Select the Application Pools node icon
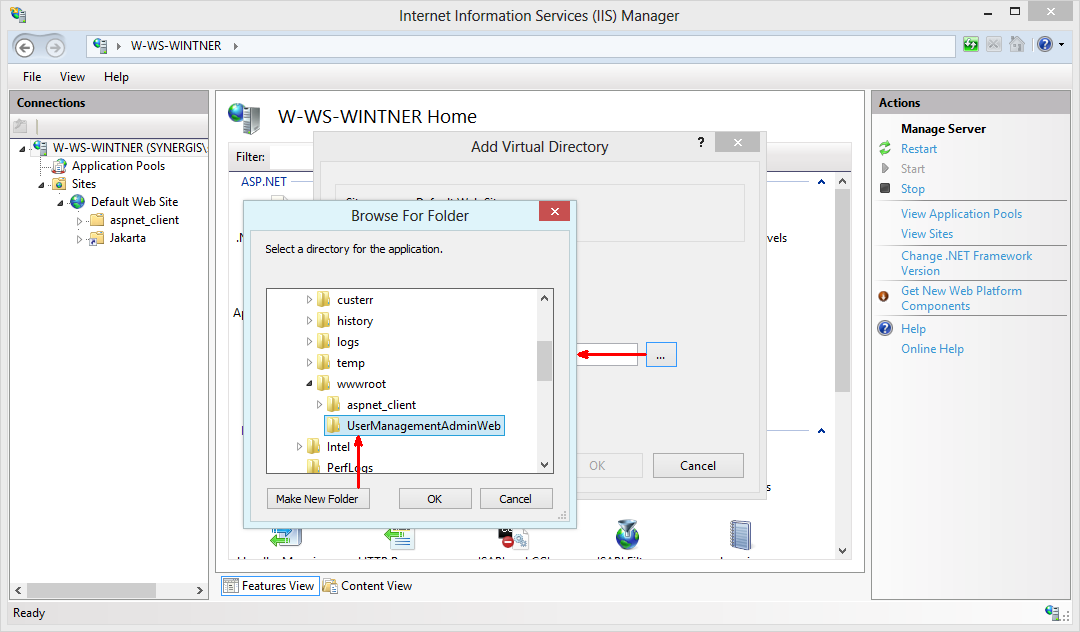Image resolution: width=1080 pixels, height=632 pixels. pyautogui.click(x=57, y=166)
